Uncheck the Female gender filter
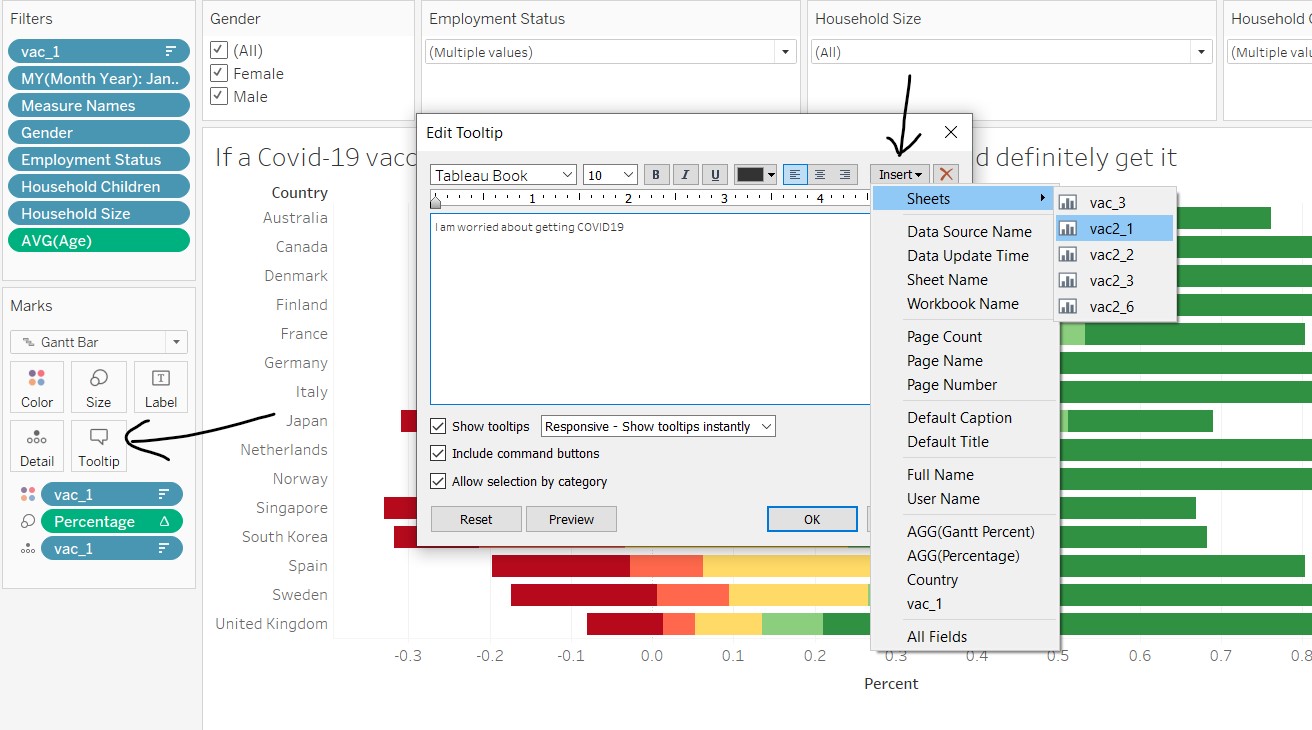Screen dimensions: 1312x730 coord(219,74)
